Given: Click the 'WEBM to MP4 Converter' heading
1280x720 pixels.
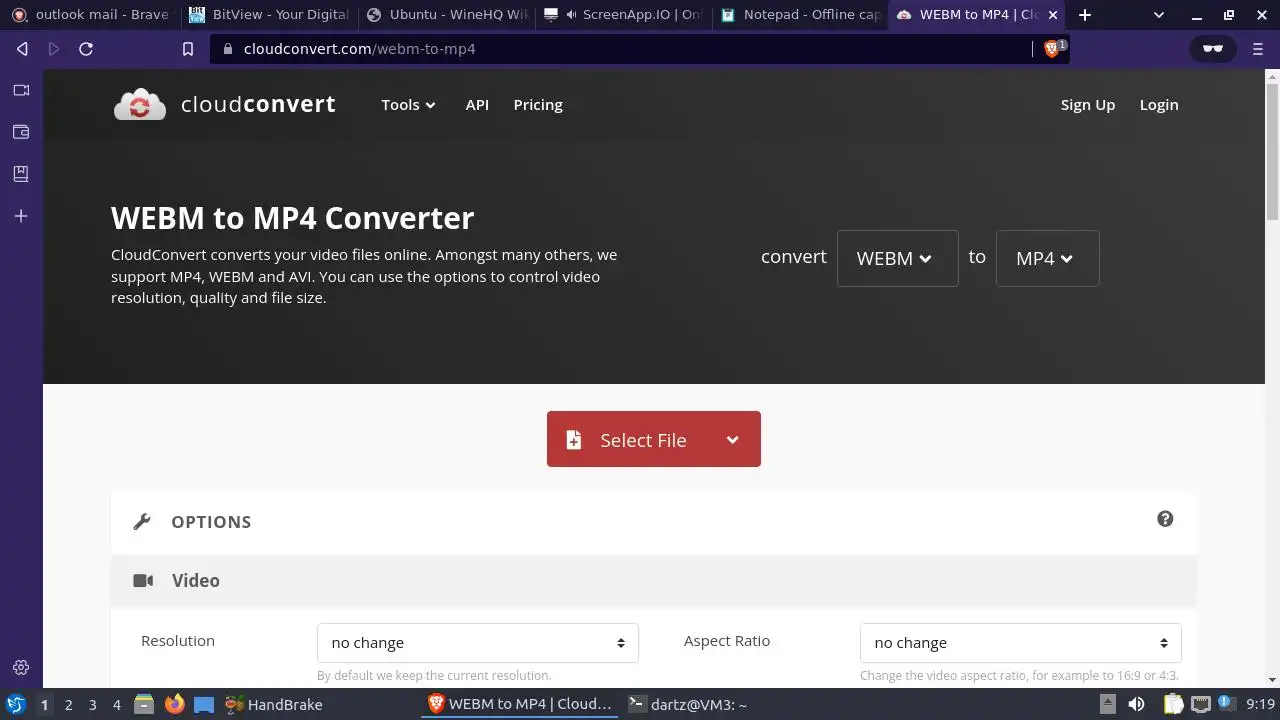Looking at the screenshot, I should pos(293,218).
